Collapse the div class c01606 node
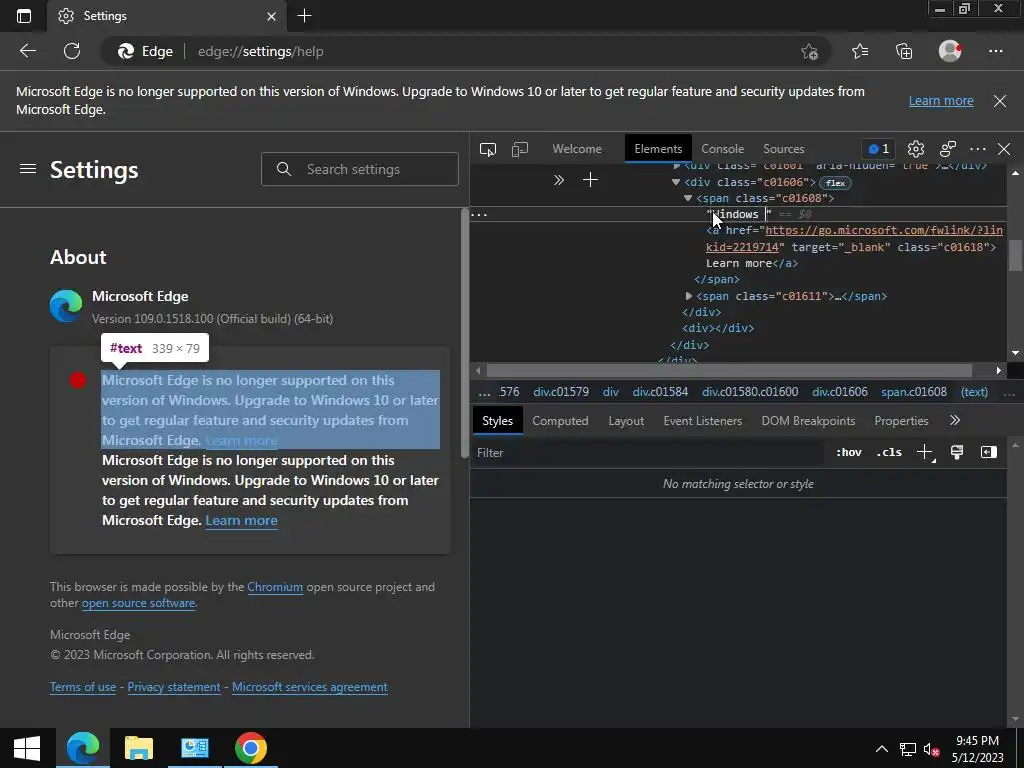Viewport: 1024px width, 768px height. 676,182
